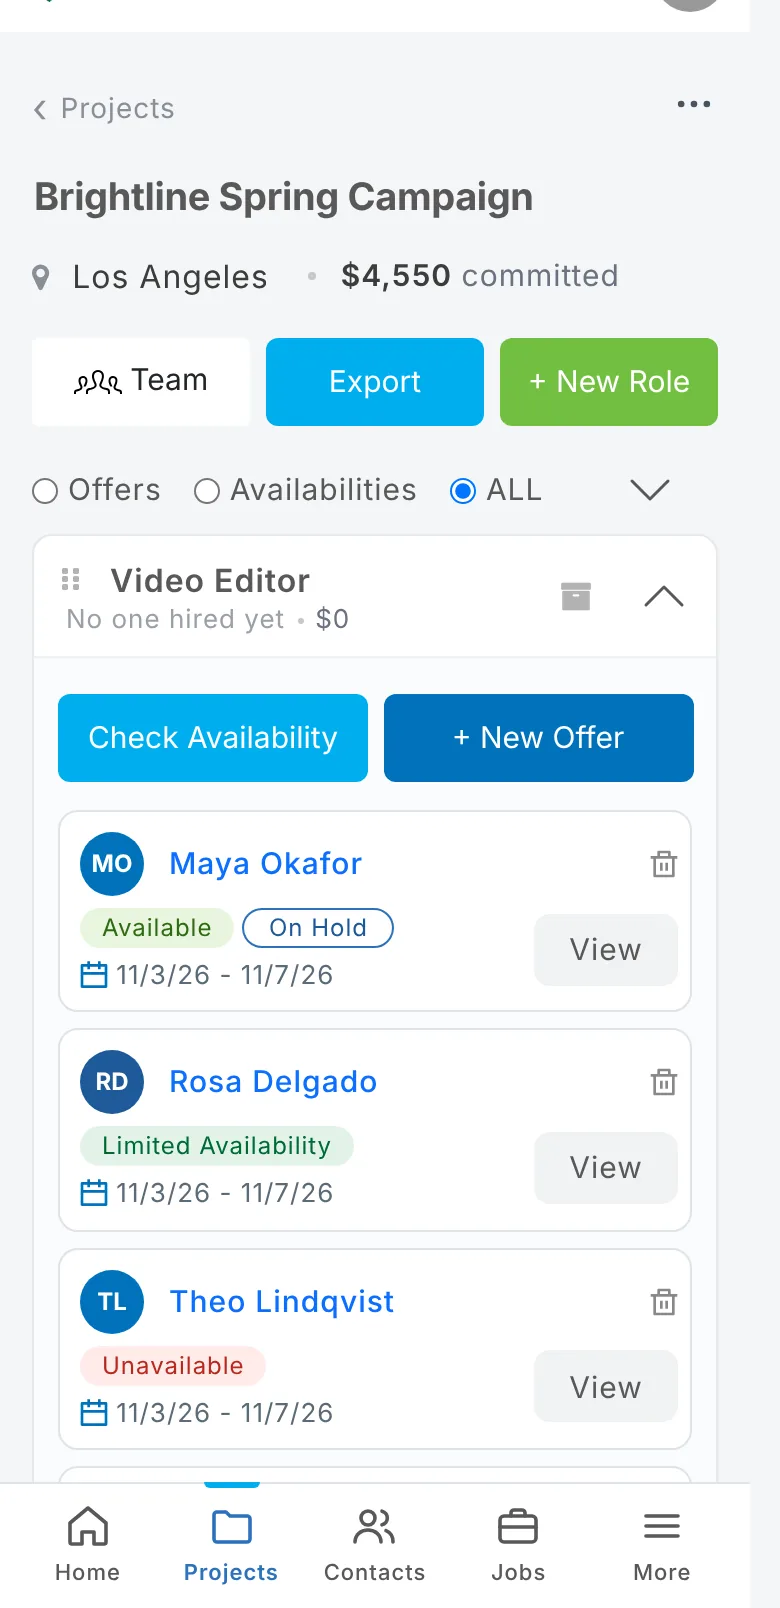Open the Team button
This screenshot has width=780, height=1608.
141,382
